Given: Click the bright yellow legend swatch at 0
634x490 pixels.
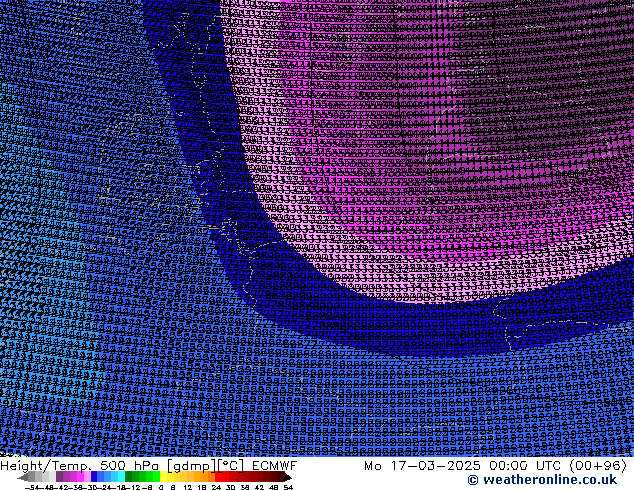Looking at the screenshot, I should click(163, 477).
